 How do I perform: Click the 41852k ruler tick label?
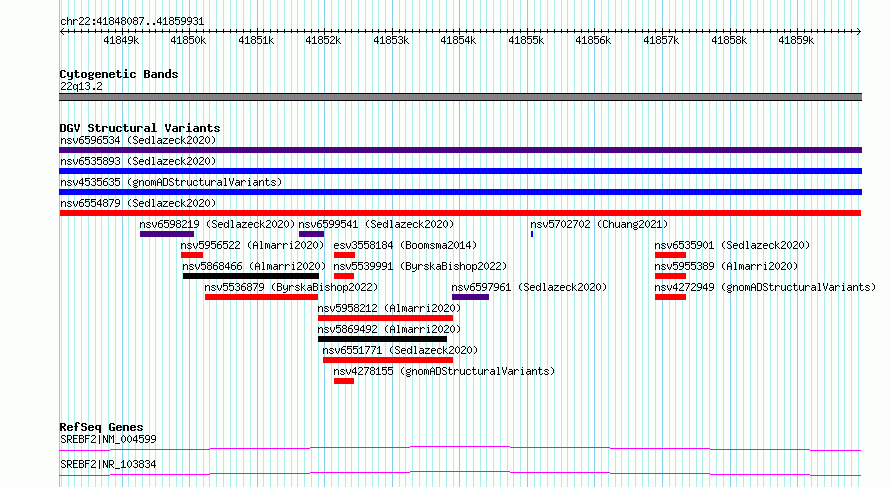click(323, 40)
